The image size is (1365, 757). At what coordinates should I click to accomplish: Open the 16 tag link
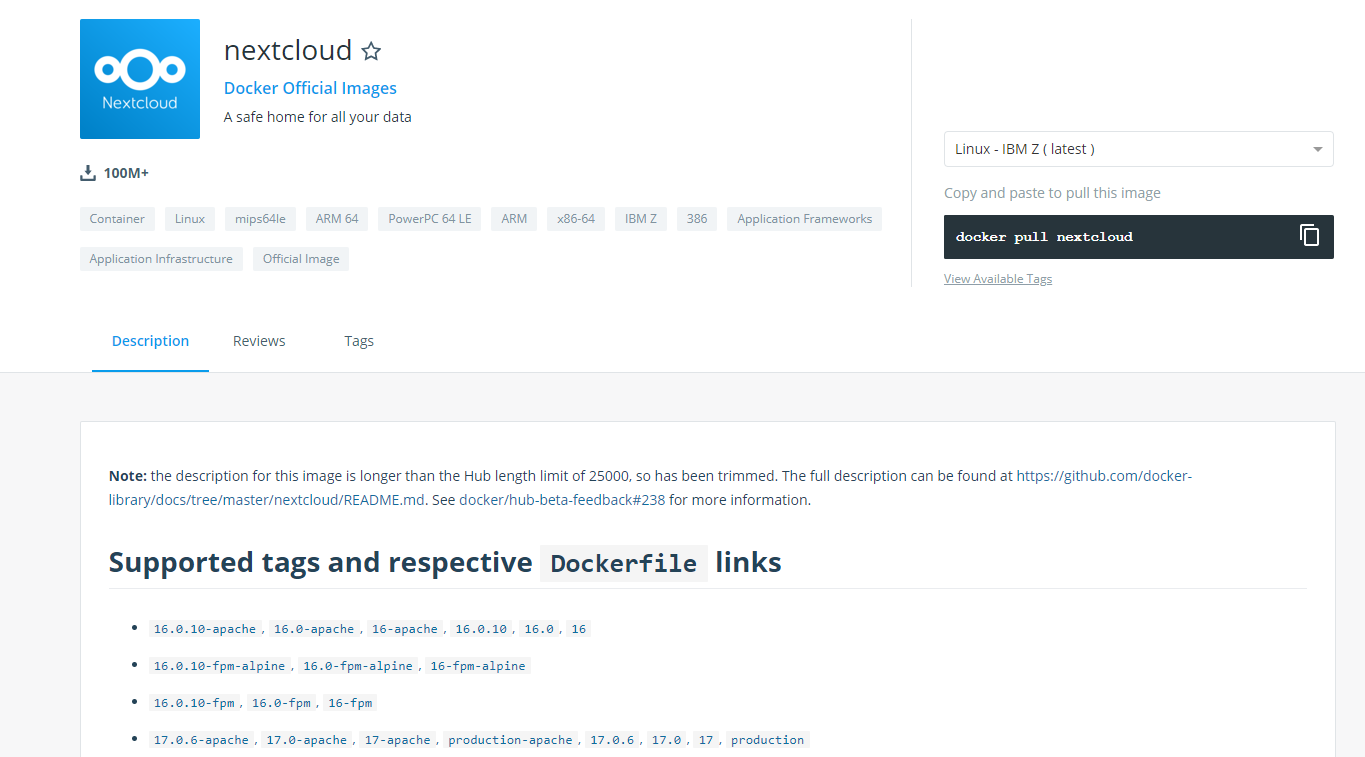pyautogui.click(x=579, y=629)
